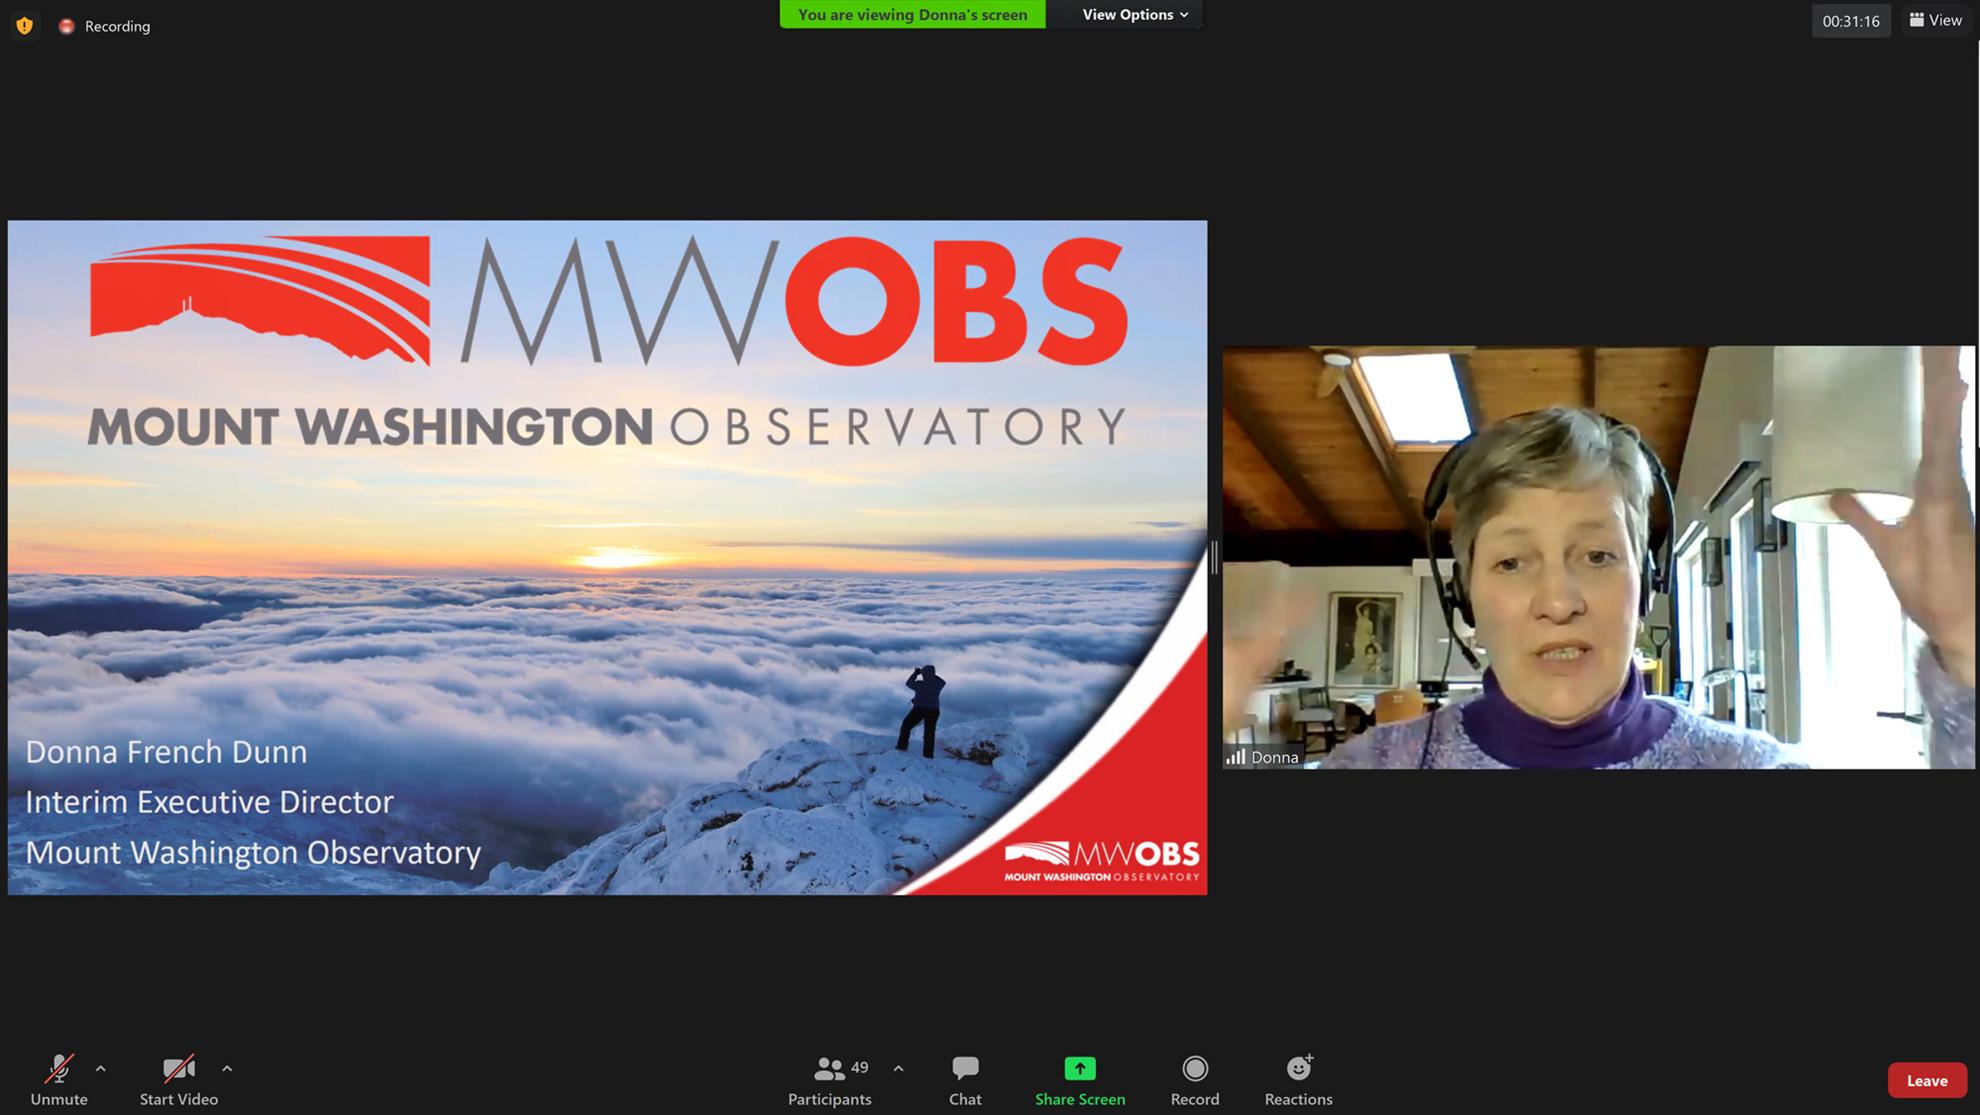Screen dimensions: 1980x1115
Task: Grab the divider between slide and video
Action: 1214,557
